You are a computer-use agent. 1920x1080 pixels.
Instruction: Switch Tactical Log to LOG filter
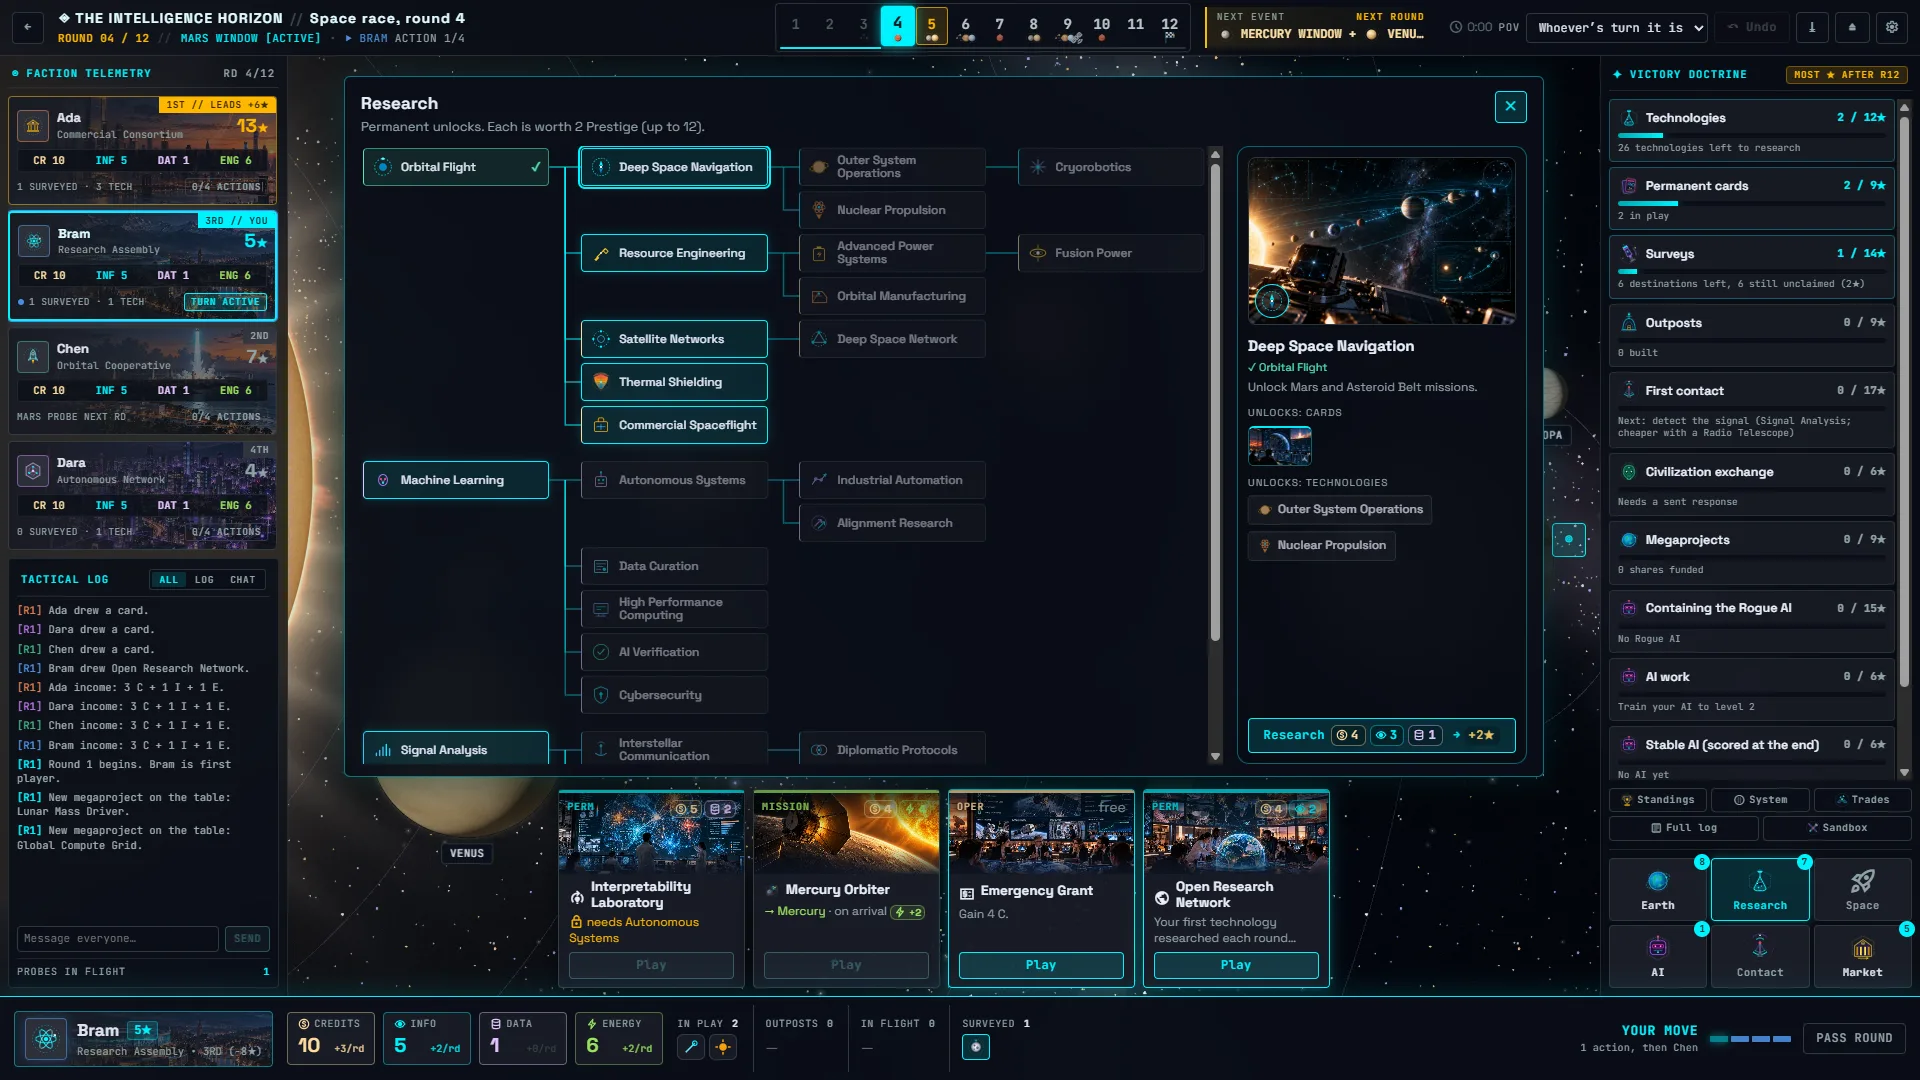[x=204, y=580]
